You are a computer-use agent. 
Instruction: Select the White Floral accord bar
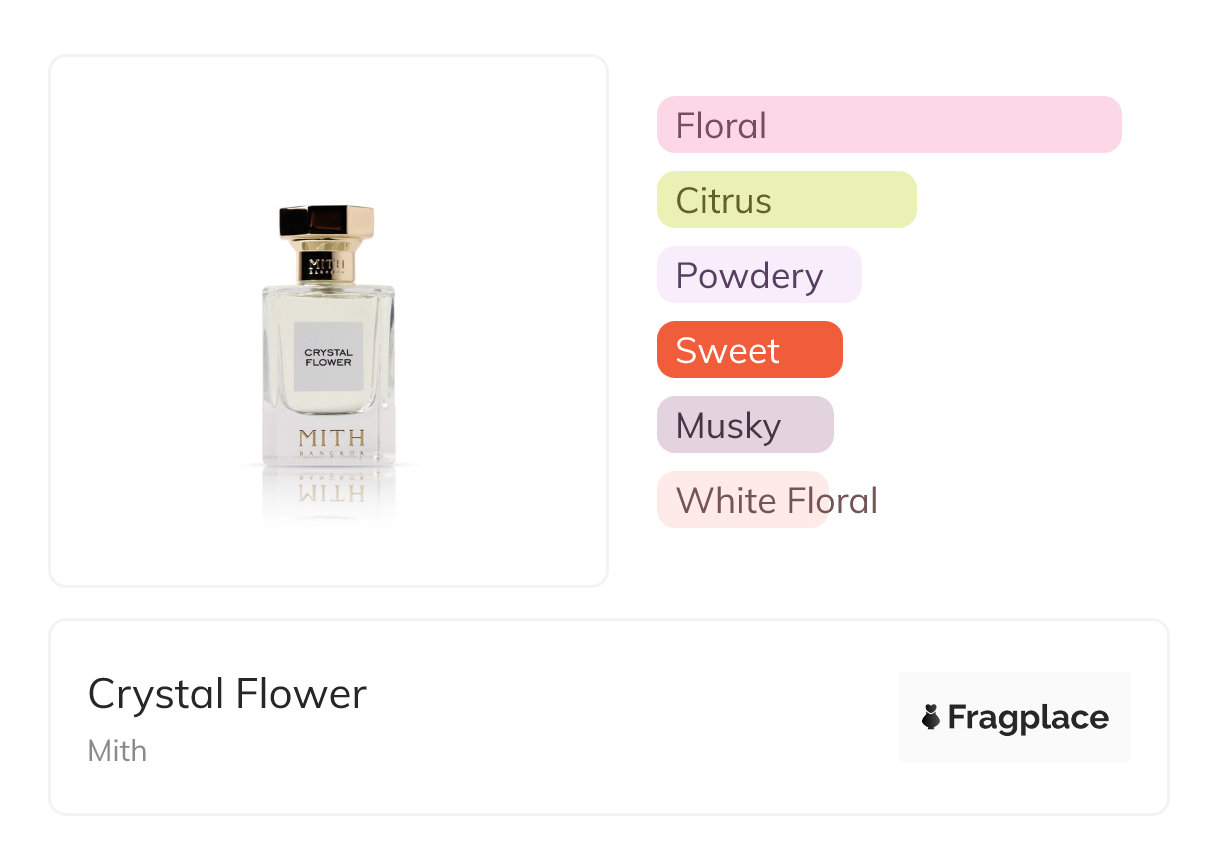click(x=743, y=500)
